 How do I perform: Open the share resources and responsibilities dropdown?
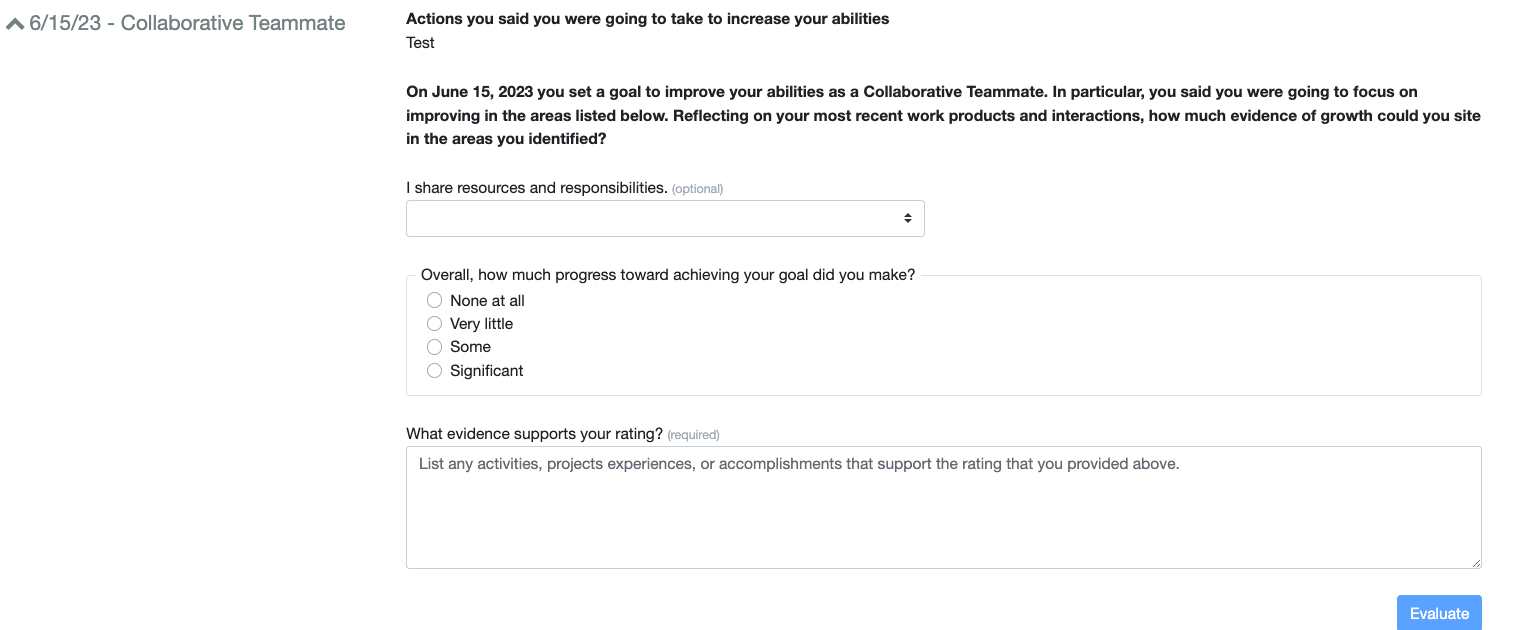pos(664,218)
